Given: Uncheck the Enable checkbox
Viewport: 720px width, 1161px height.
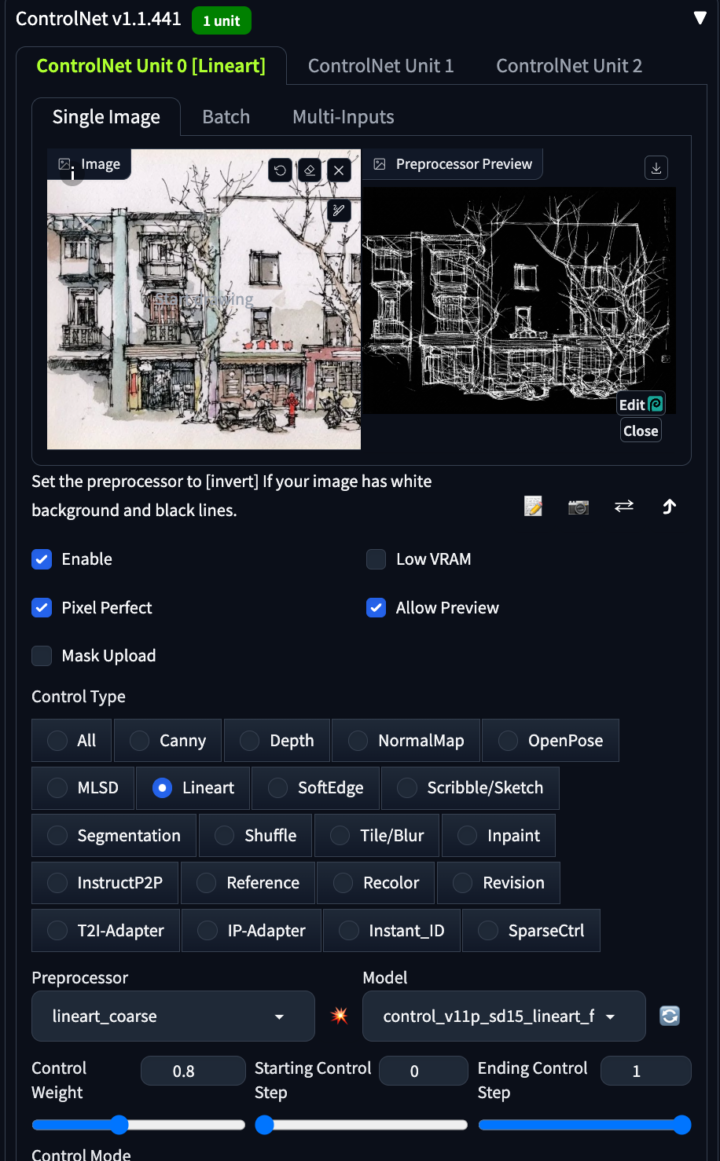Looking at the screenshot, I should click(42, 559).
